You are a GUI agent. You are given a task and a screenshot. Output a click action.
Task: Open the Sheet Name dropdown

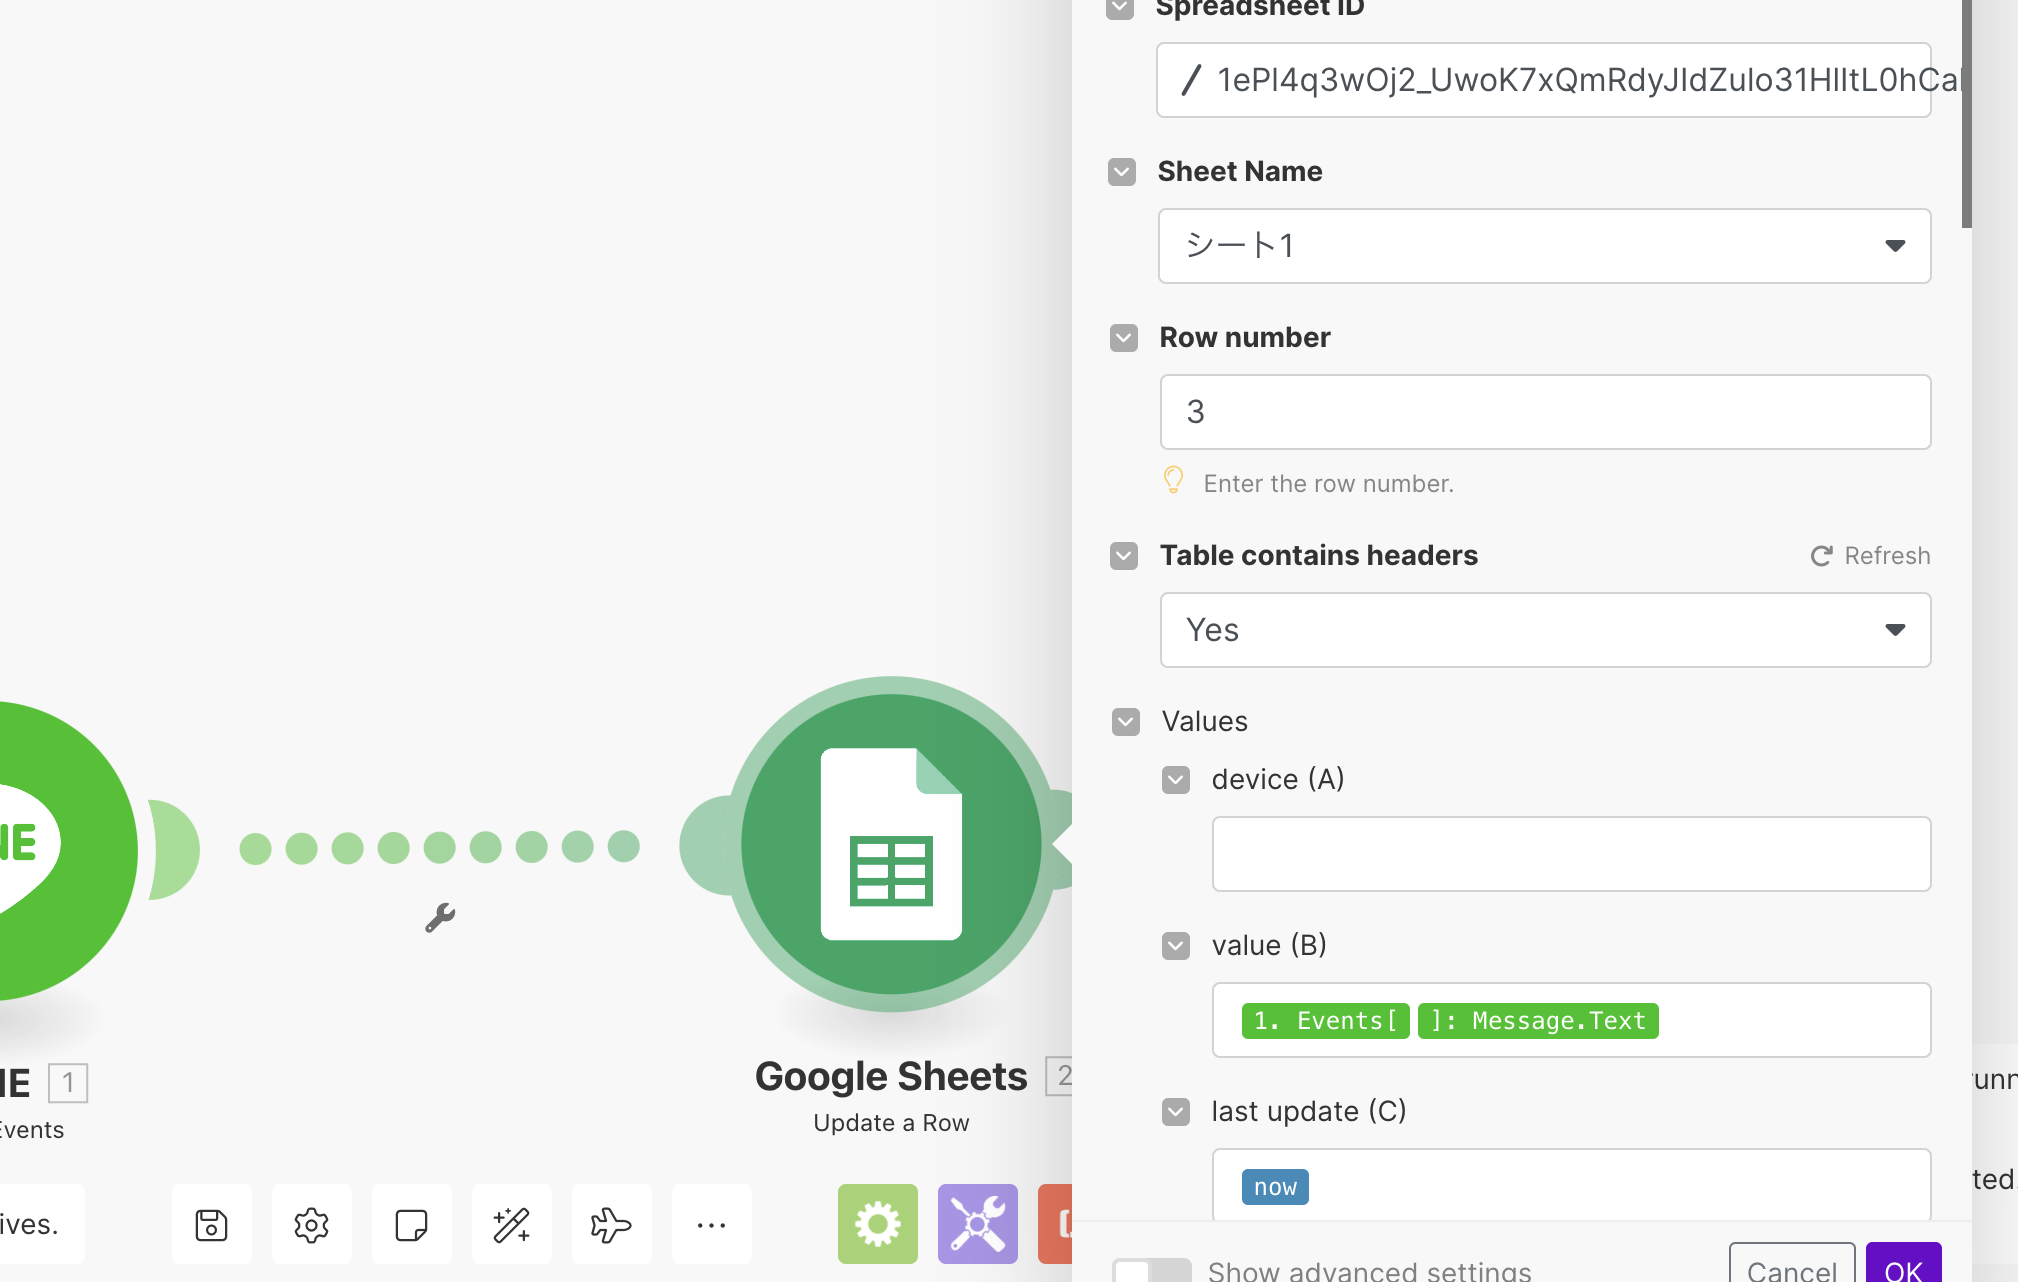(x=1544, y=246)
